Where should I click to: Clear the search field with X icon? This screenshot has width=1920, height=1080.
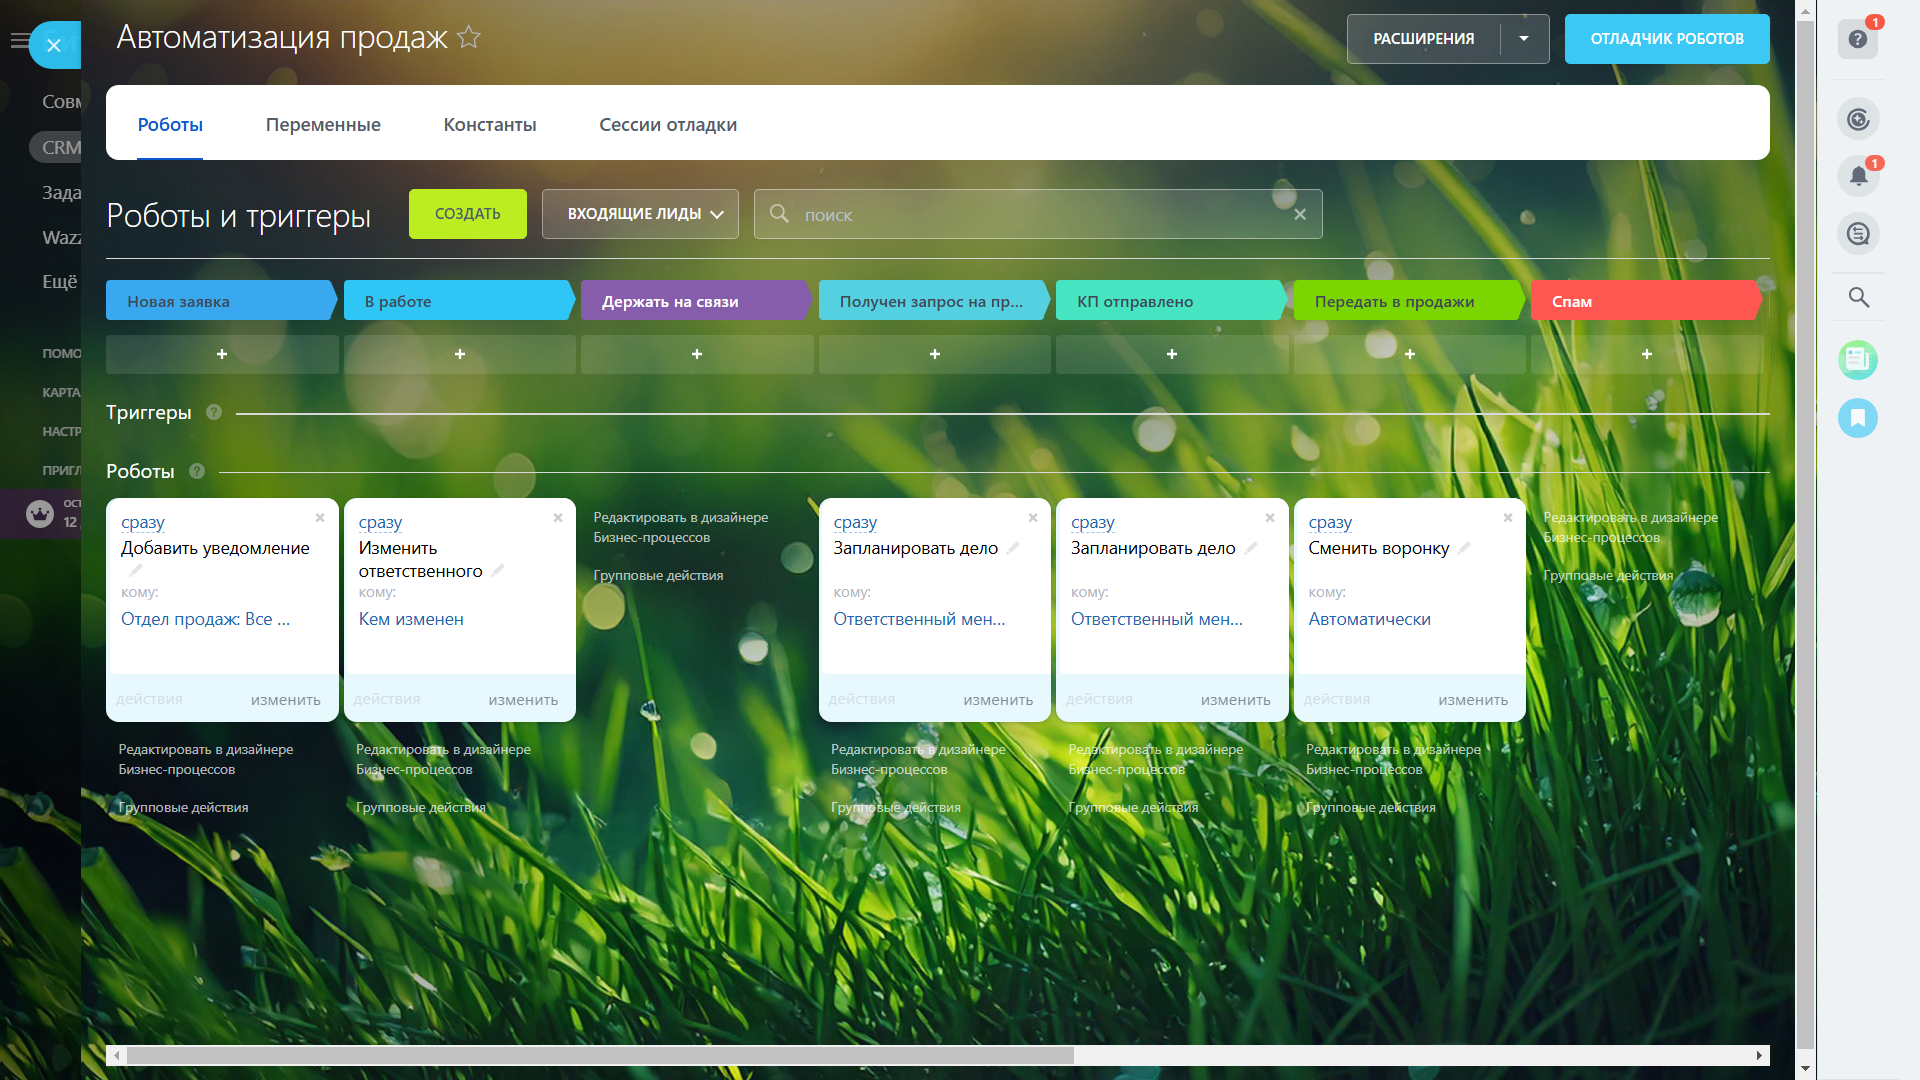(x=1300, y=214)
